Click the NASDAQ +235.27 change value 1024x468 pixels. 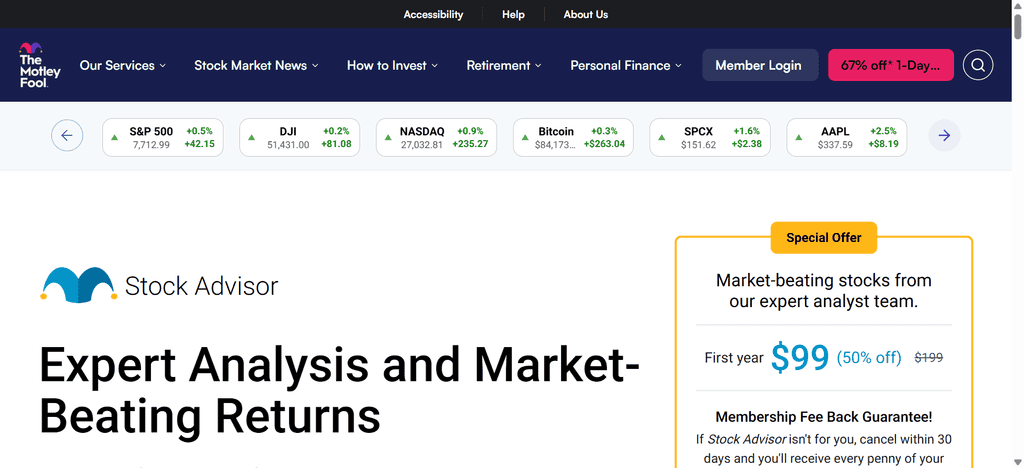470,144
